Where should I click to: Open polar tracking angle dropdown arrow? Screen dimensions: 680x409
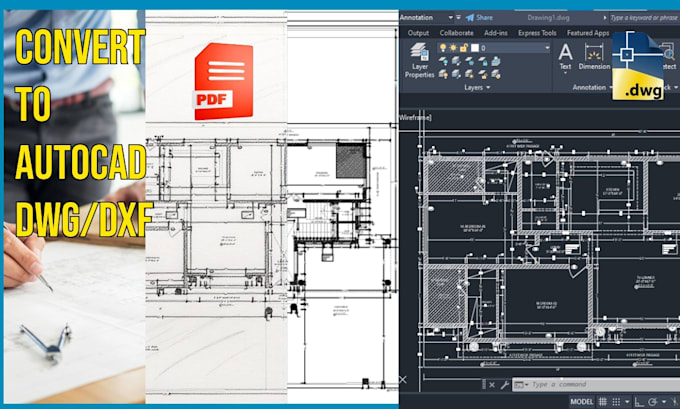coord(664,402)
